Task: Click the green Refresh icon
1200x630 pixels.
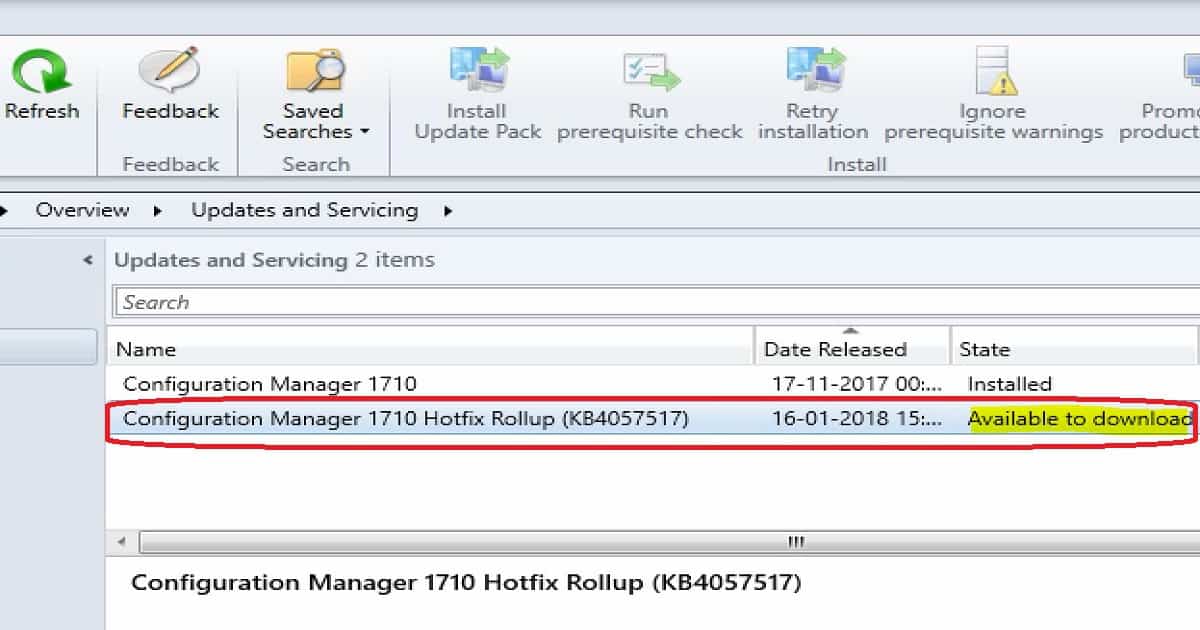Action: click(x=40, y=72)
